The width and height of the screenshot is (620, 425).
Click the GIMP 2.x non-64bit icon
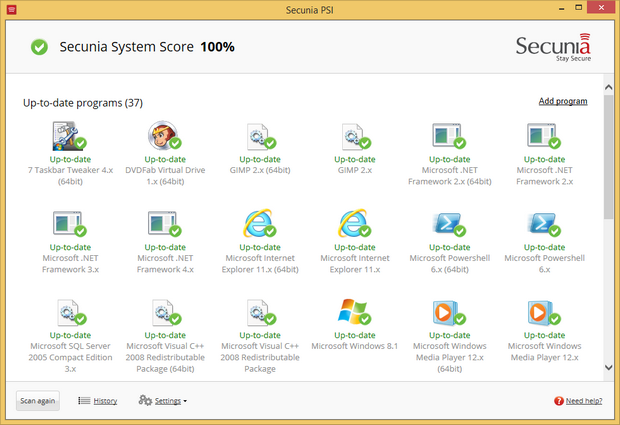tap(355, 137)
